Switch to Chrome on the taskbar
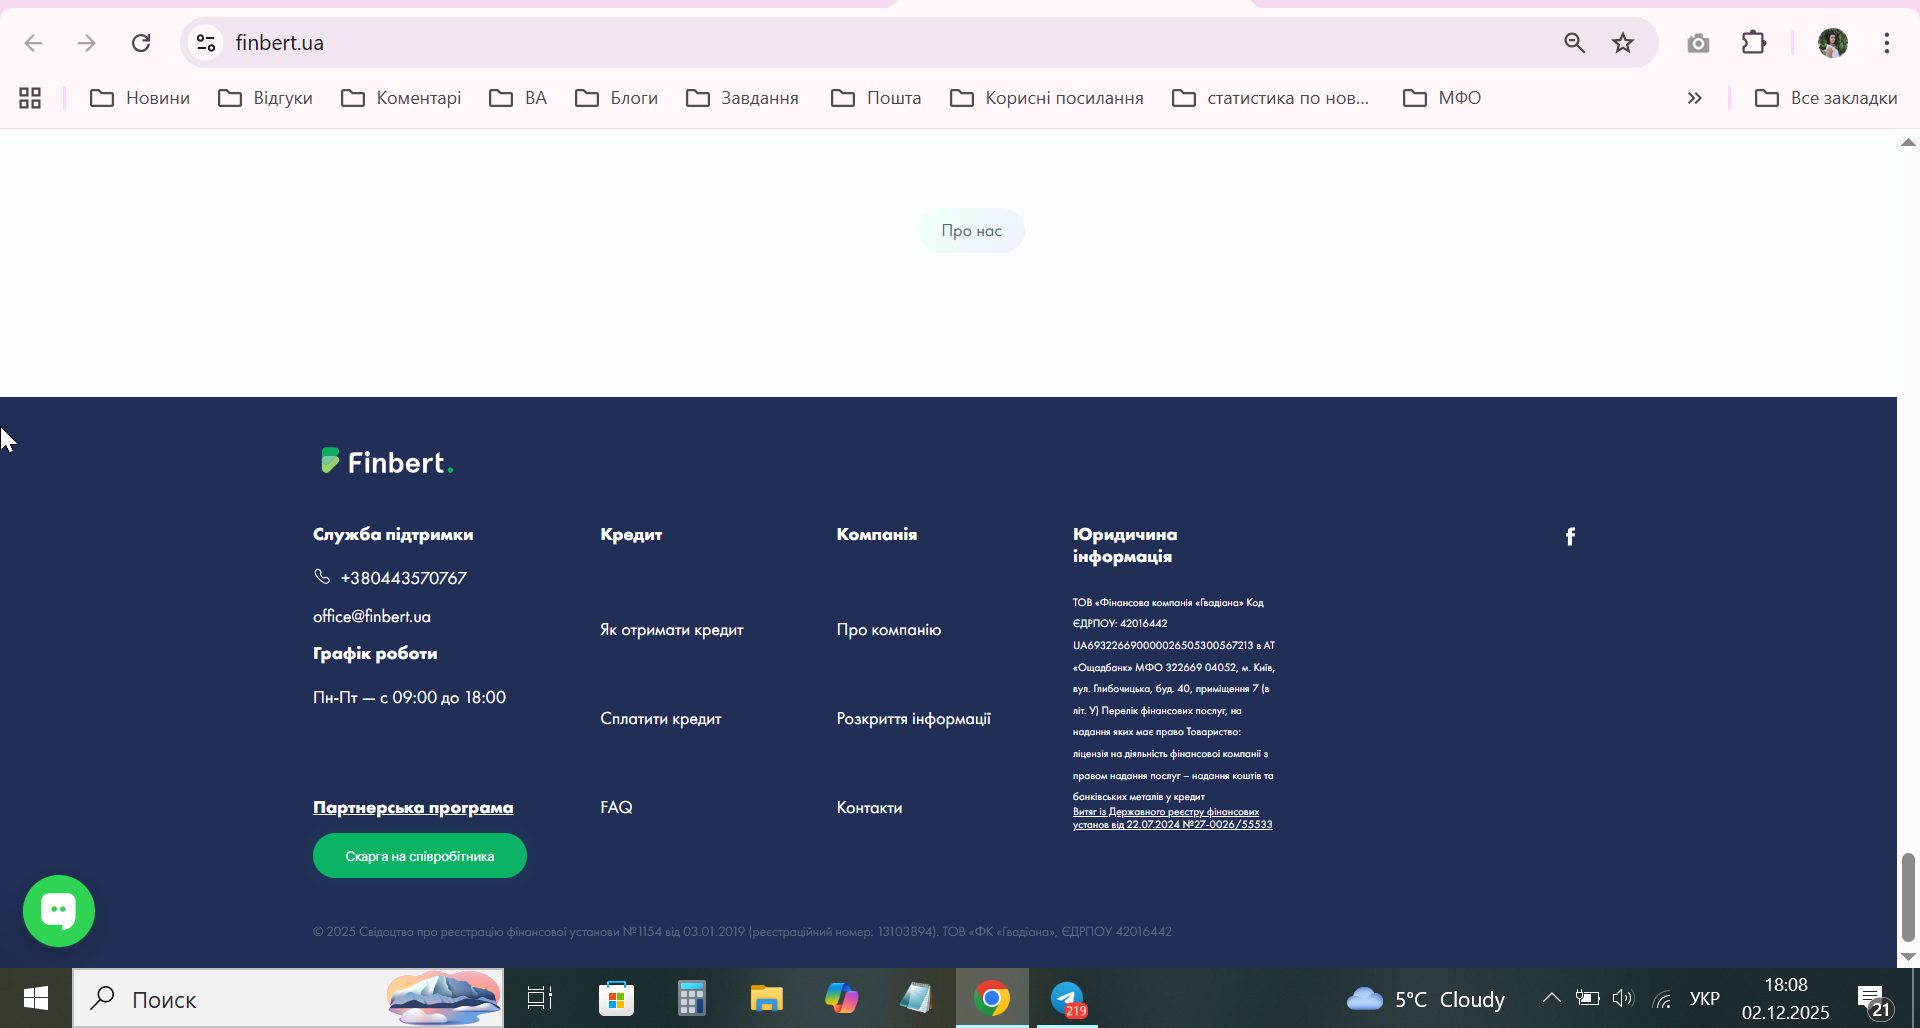The width and height of the screenshot is (1920, 1028). (x=992, y=998)
